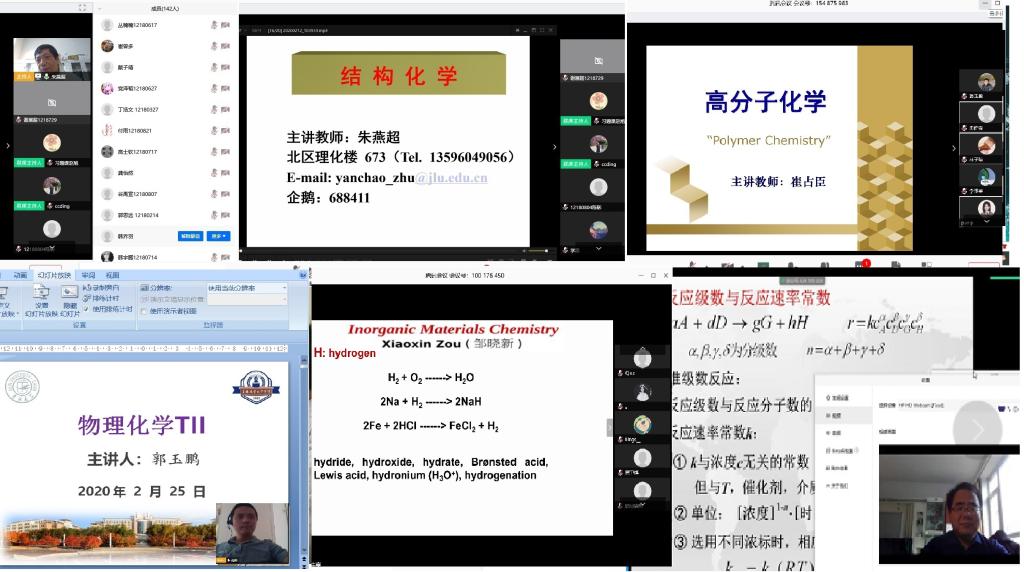Open the blue 更多 (more) dropdown
The image size is (1024, 572).
tap(218, 237)
